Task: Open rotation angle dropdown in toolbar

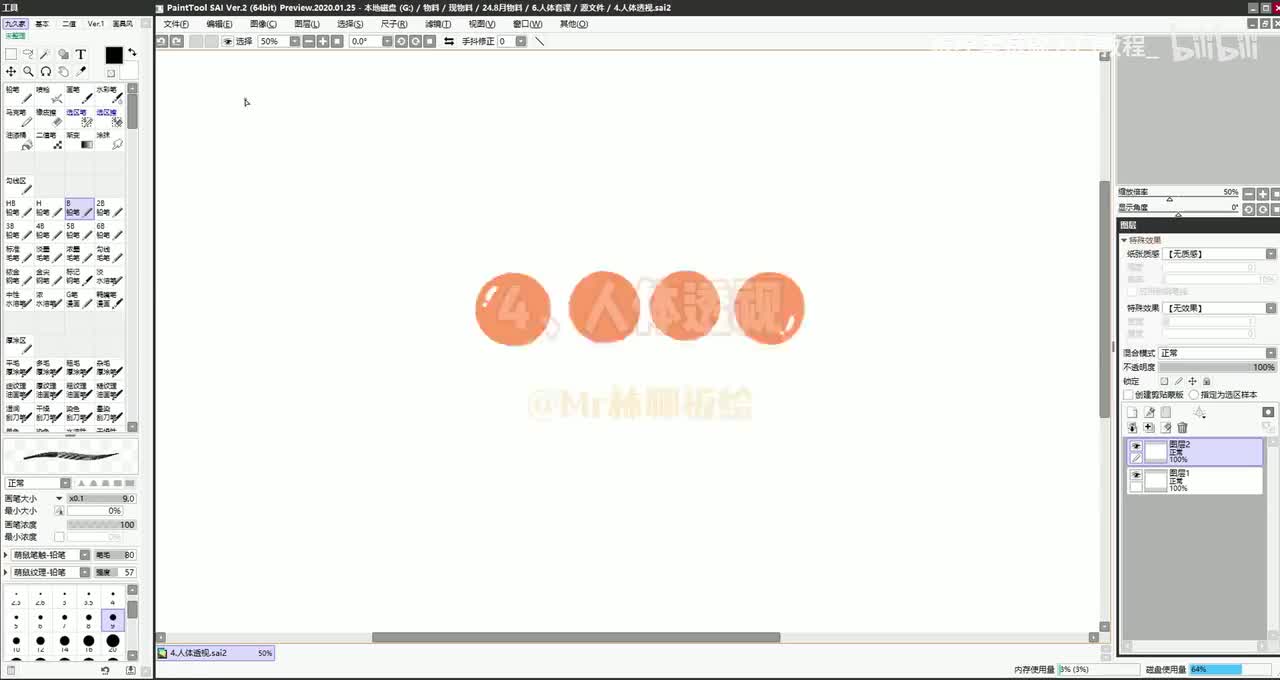Action: pos(388,41)
